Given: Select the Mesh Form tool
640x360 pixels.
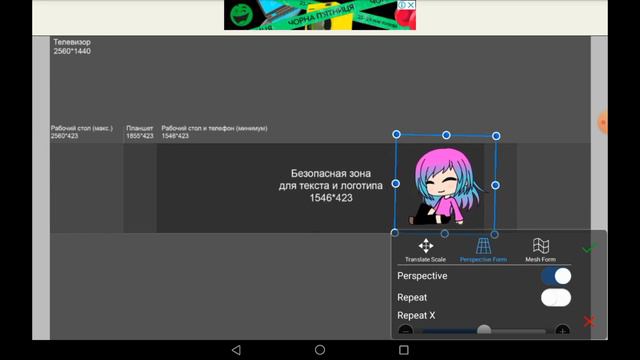Looking at the screenshot, I should click(x=540, y=250).
